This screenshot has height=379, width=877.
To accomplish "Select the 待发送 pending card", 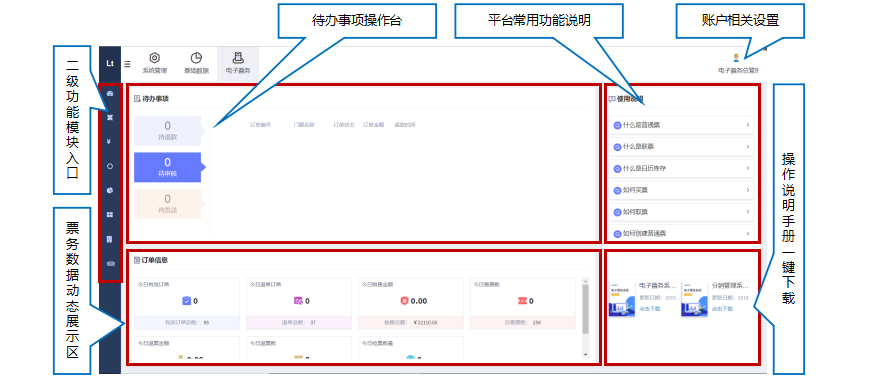I will pyautogui.click(x=167, y=203).
